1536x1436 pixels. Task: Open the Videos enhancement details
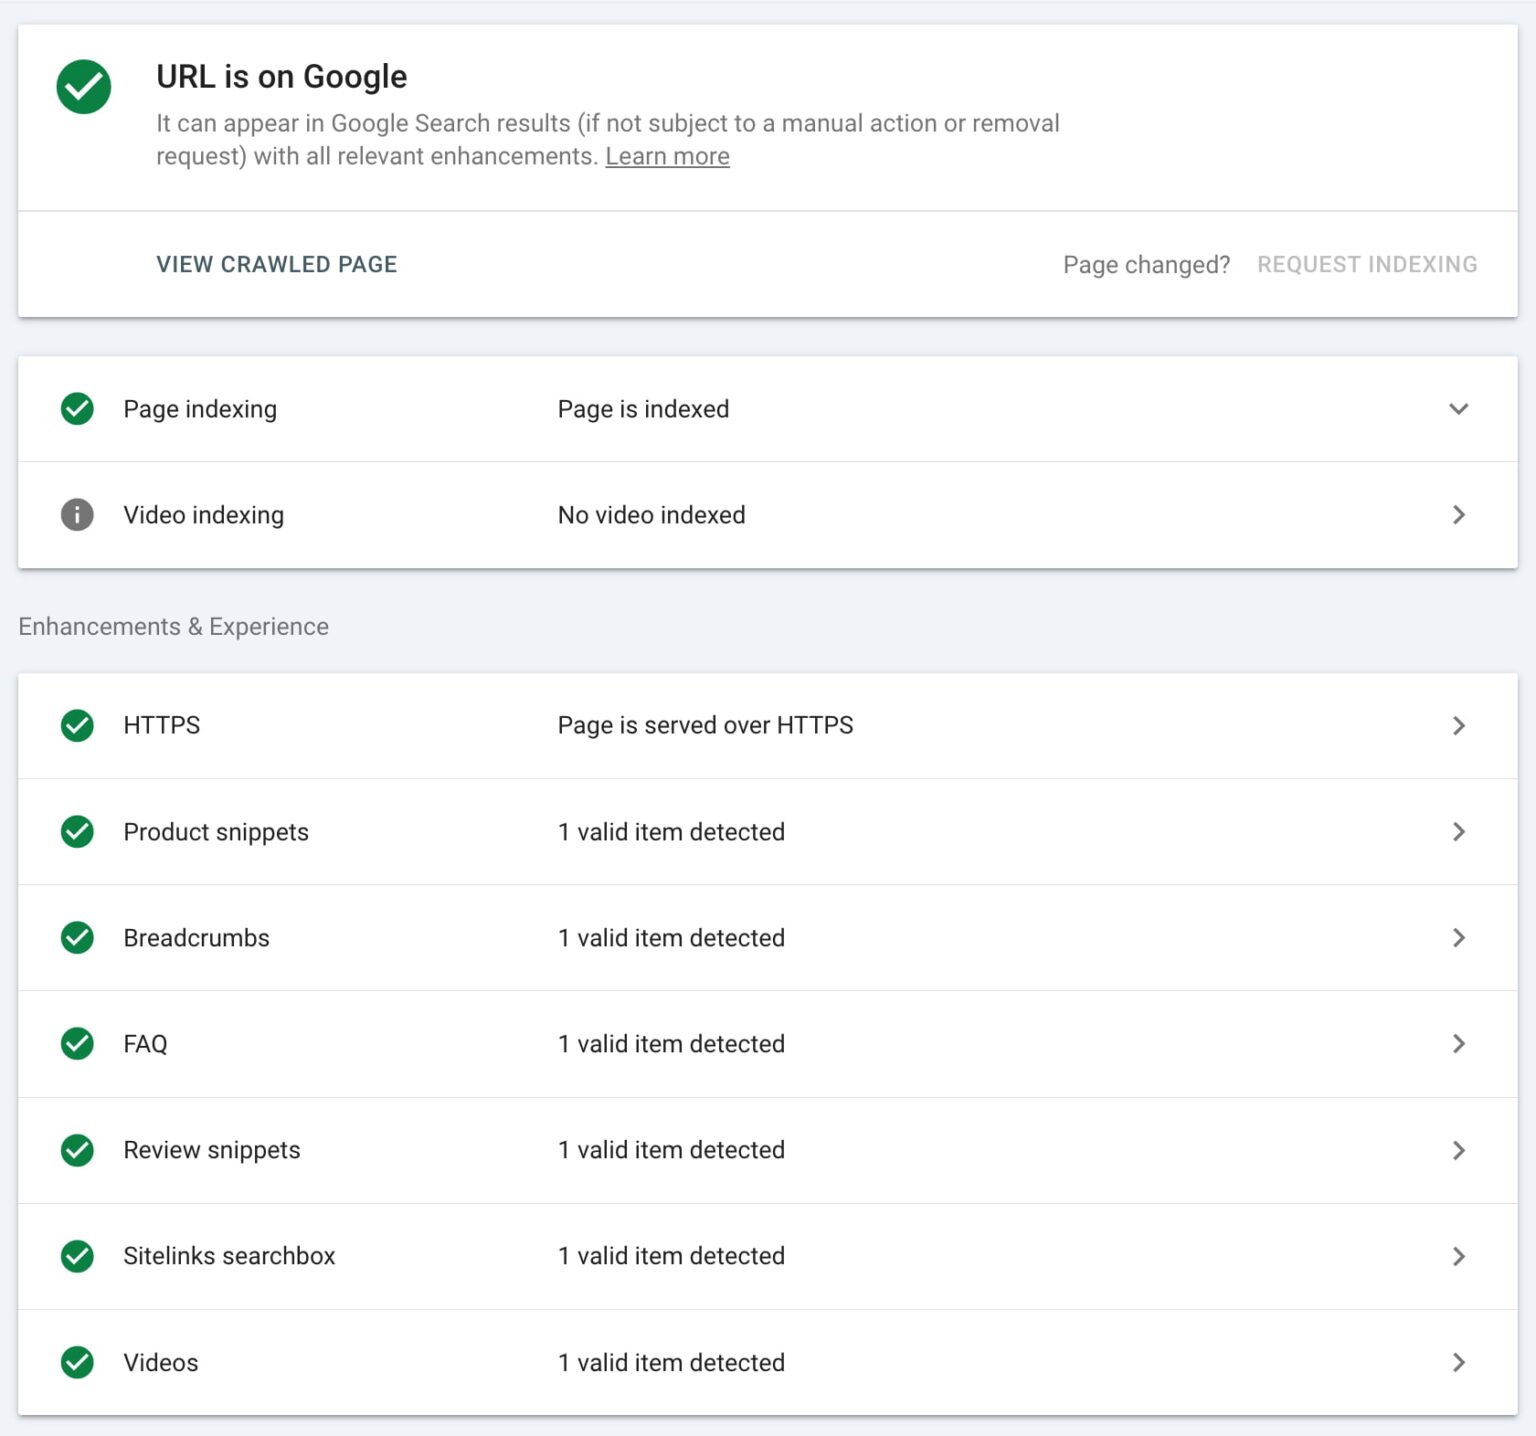tap(1459, 1362)
